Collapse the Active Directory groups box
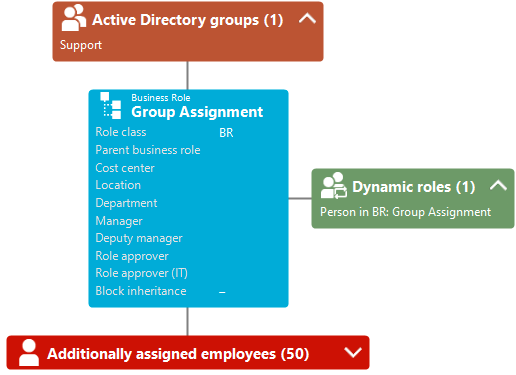This screenshot has width=516, height=375. tap(307, 18)
